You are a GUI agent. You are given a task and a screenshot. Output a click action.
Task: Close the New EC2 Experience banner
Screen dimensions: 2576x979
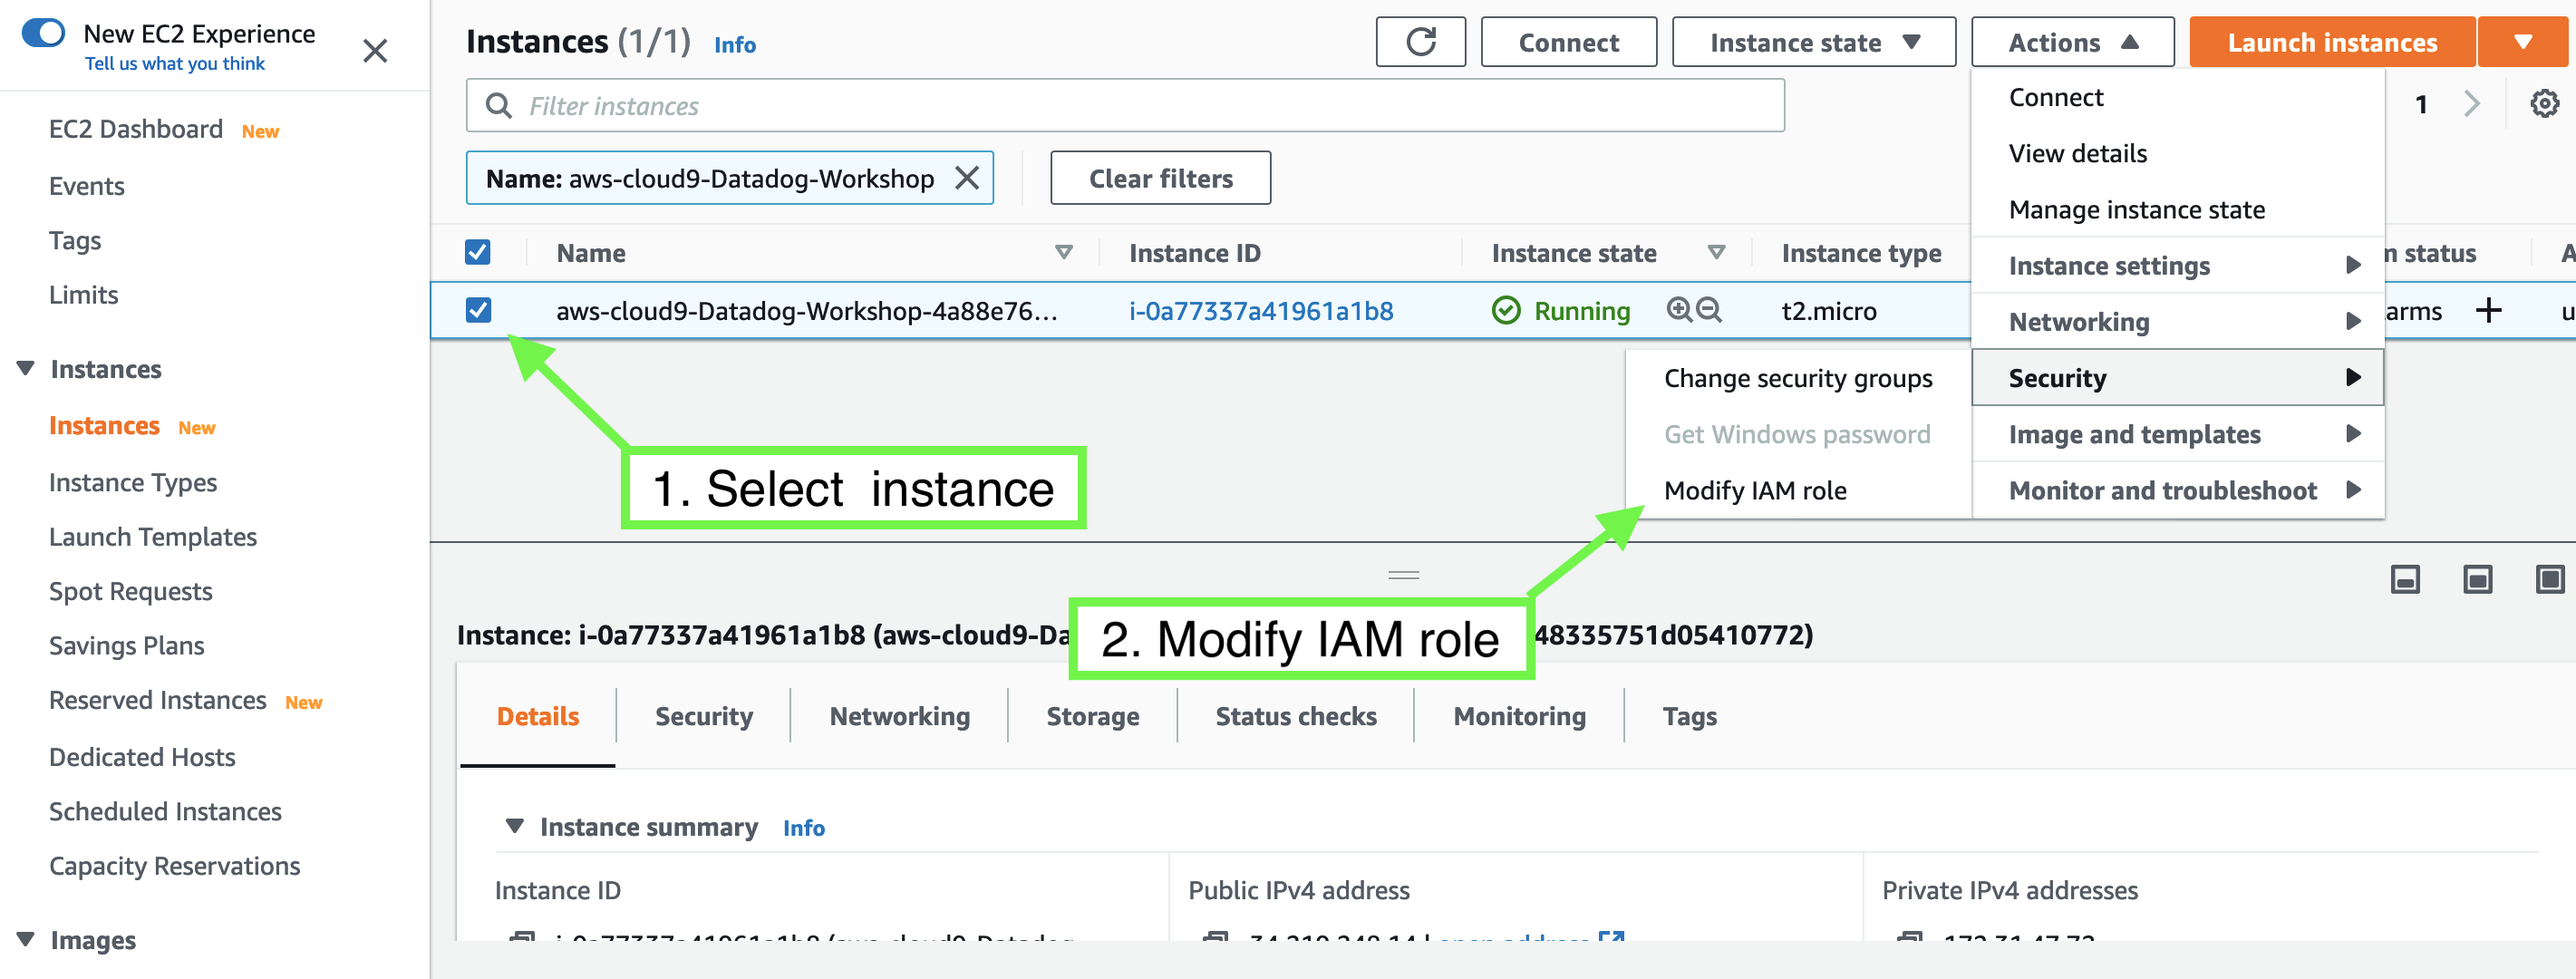(x=375, y=50)
